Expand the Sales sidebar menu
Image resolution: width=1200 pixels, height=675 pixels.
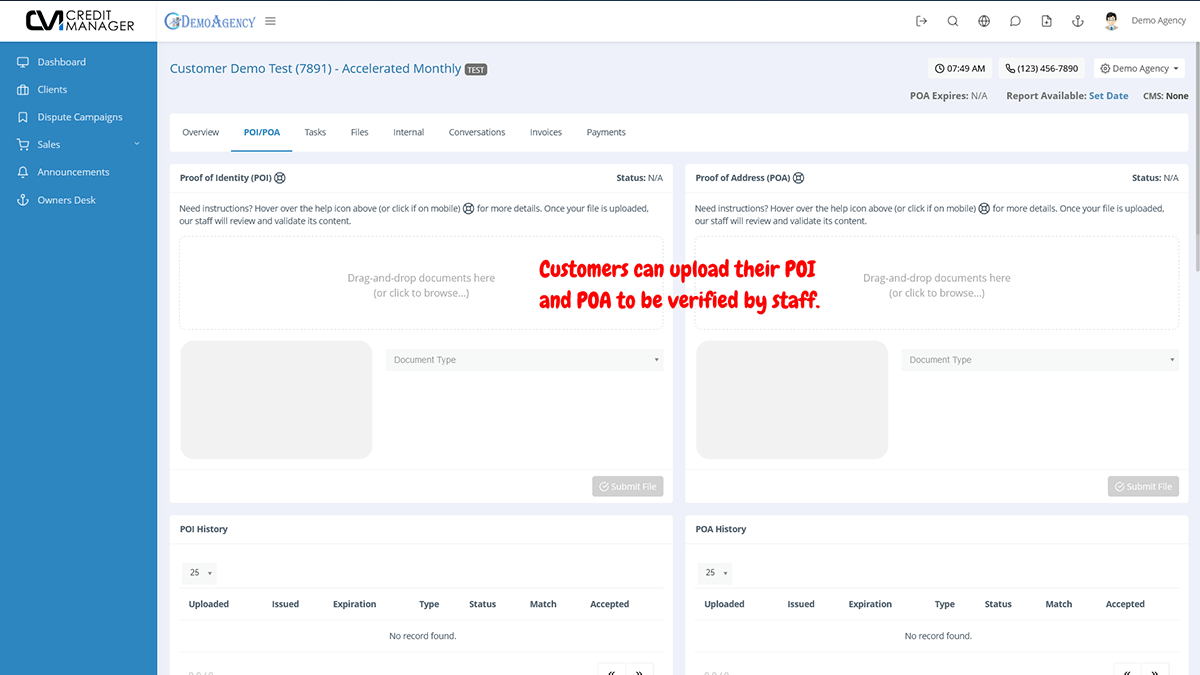[x=78, y=145]
